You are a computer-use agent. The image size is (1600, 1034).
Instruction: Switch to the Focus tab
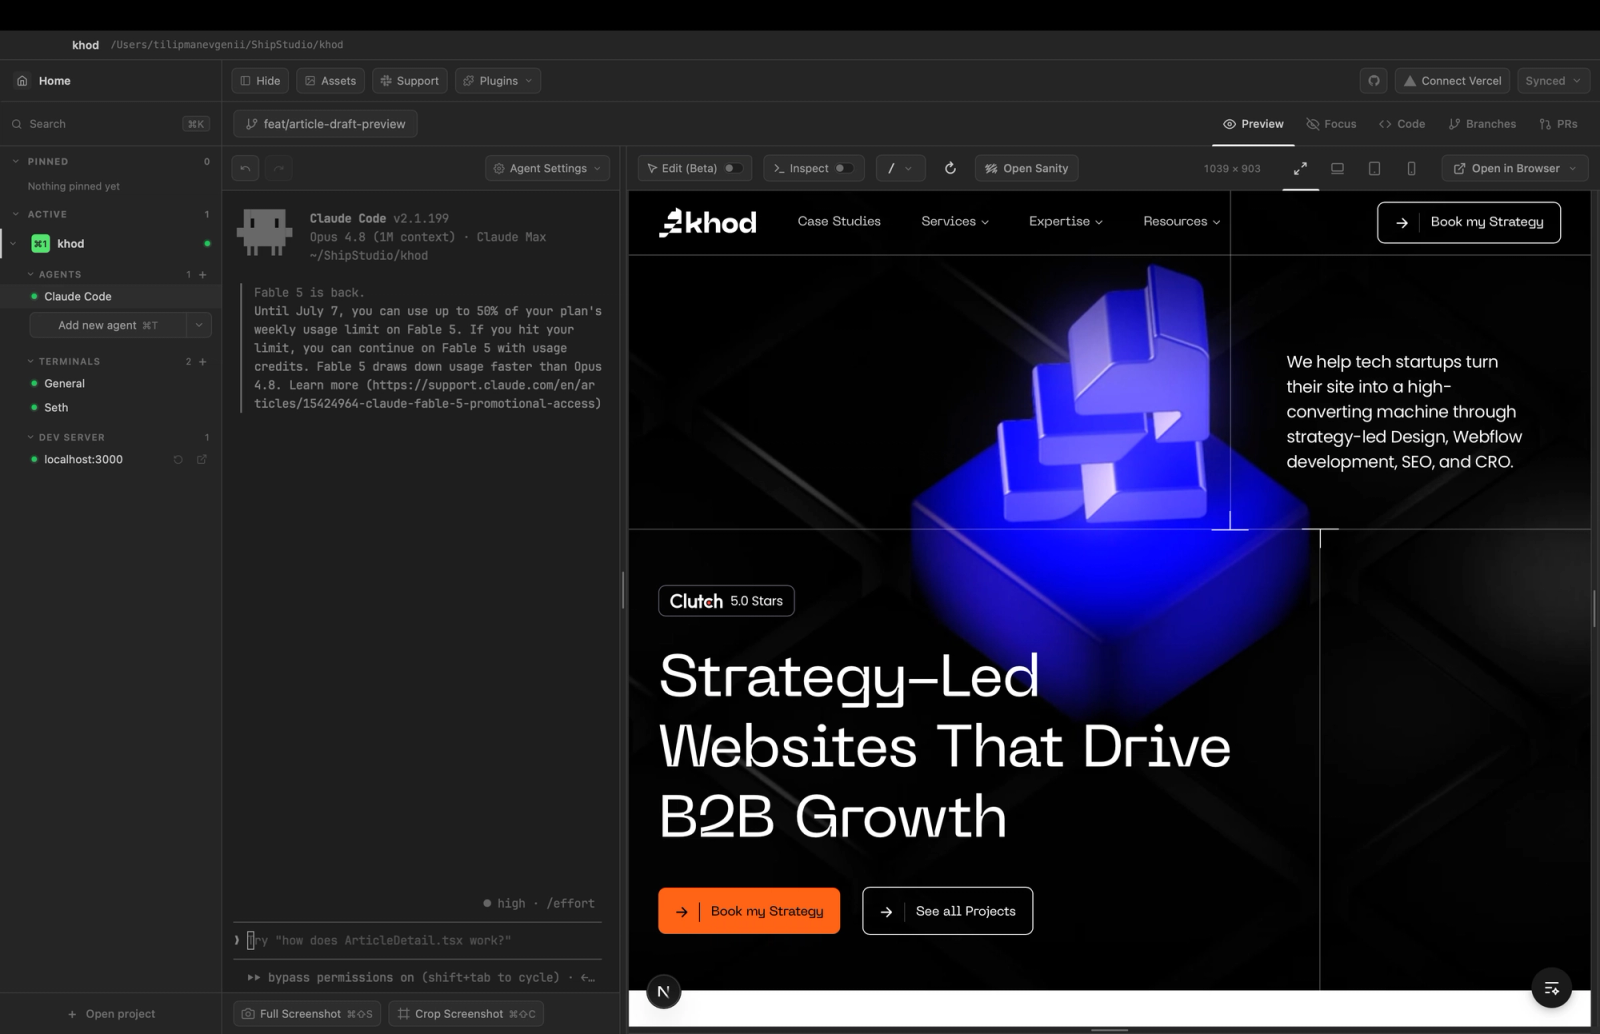coord(1331,124)
